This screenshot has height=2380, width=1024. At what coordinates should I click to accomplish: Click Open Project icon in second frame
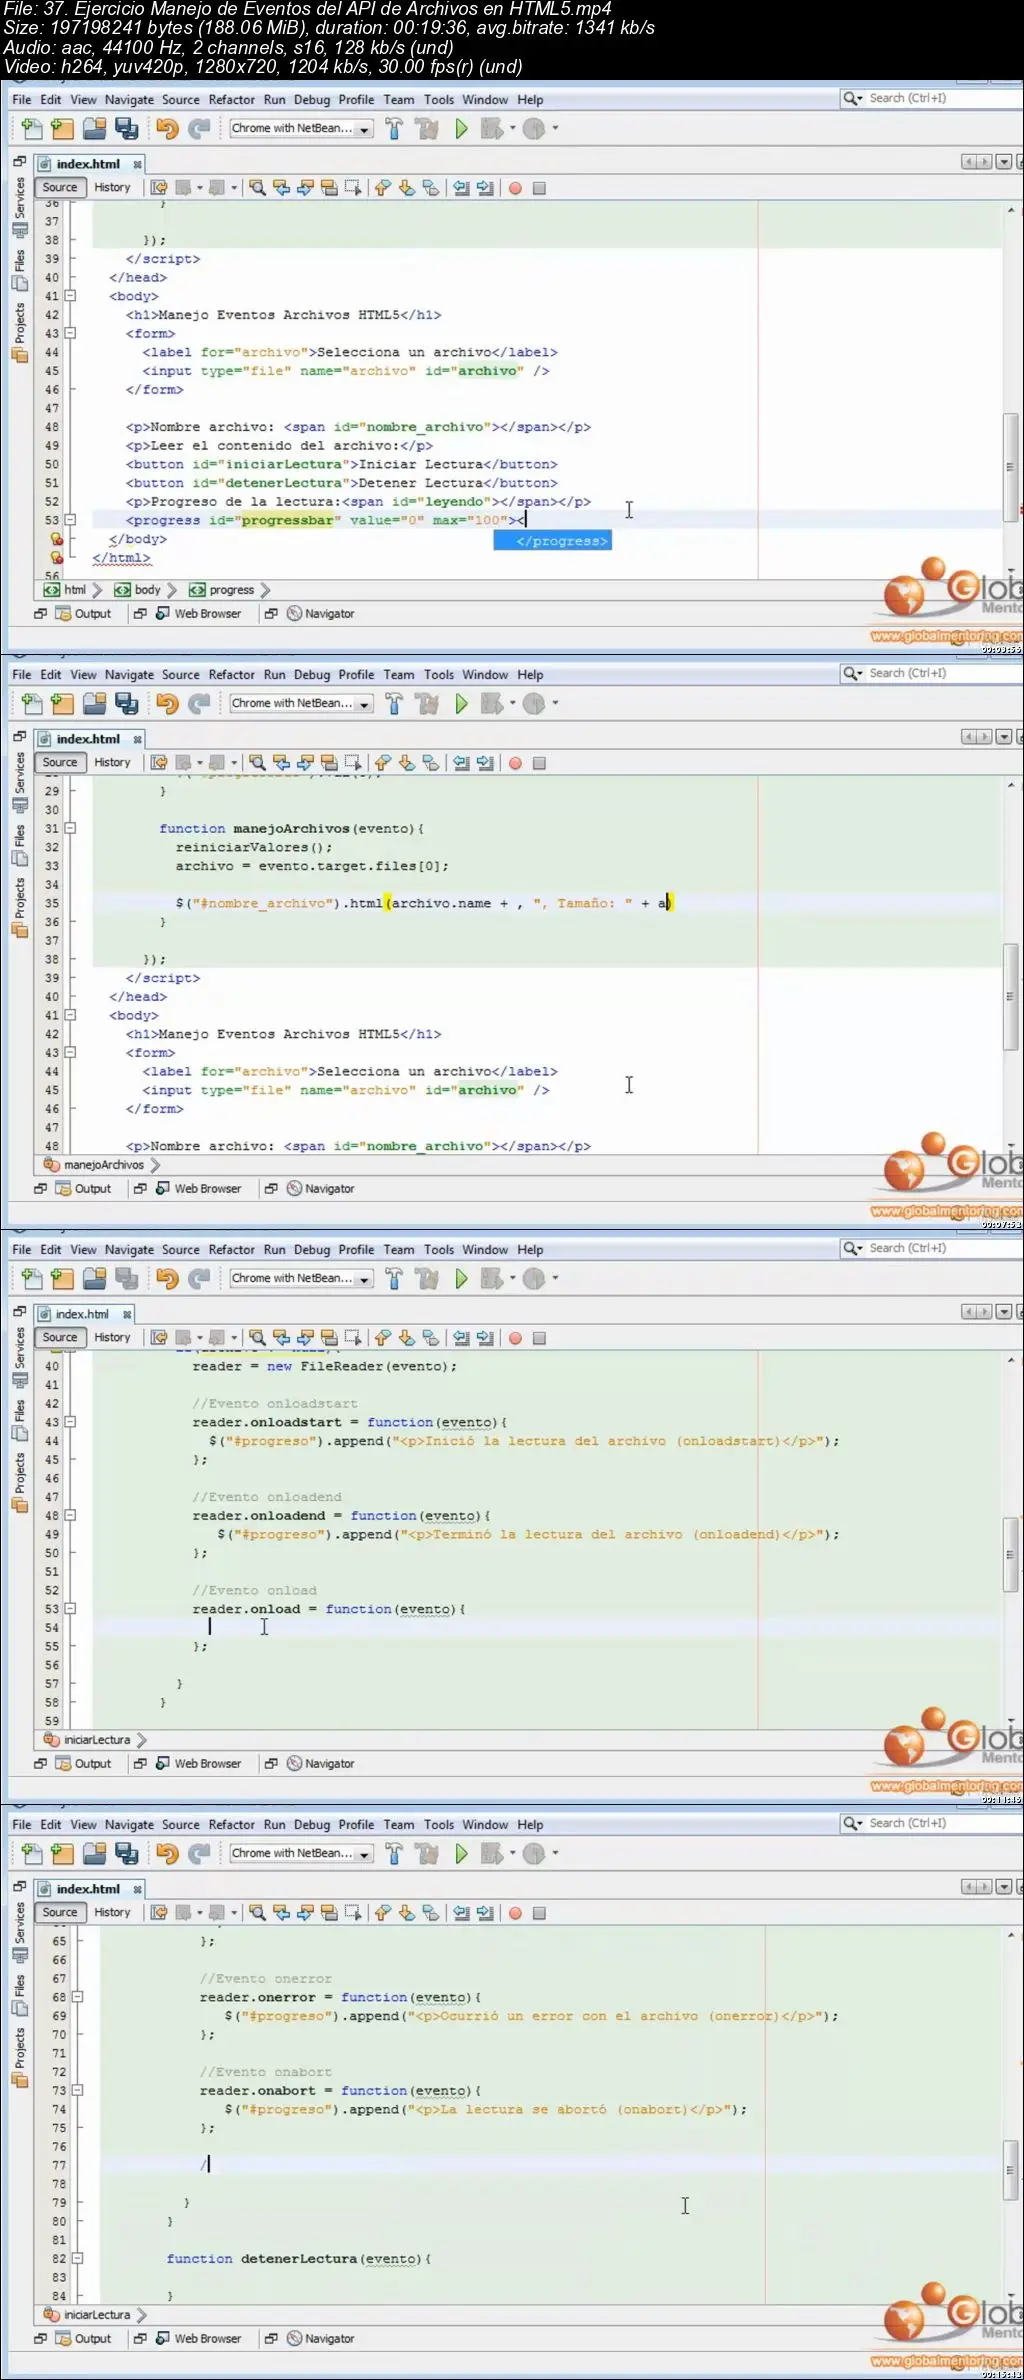[95, 704]
